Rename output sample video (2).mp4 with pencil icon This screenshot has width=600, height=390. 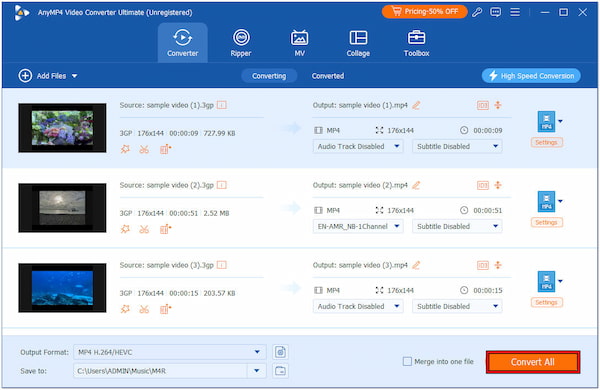point(416,185)
